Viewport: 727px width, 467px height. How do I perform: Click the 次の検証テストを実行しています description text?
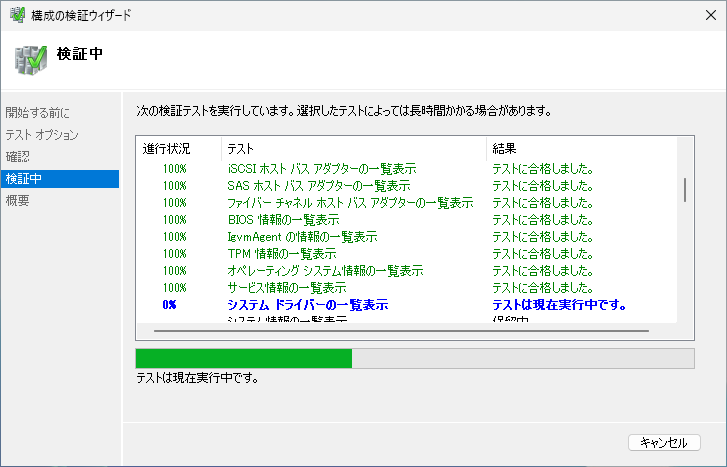(344, 111)
